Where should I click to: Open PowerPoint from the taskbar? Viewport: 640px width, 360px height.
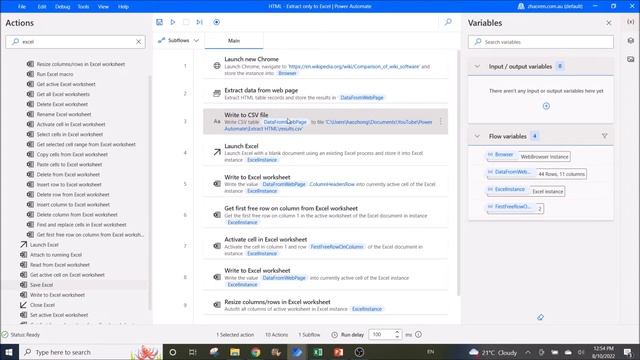point(338,352)
